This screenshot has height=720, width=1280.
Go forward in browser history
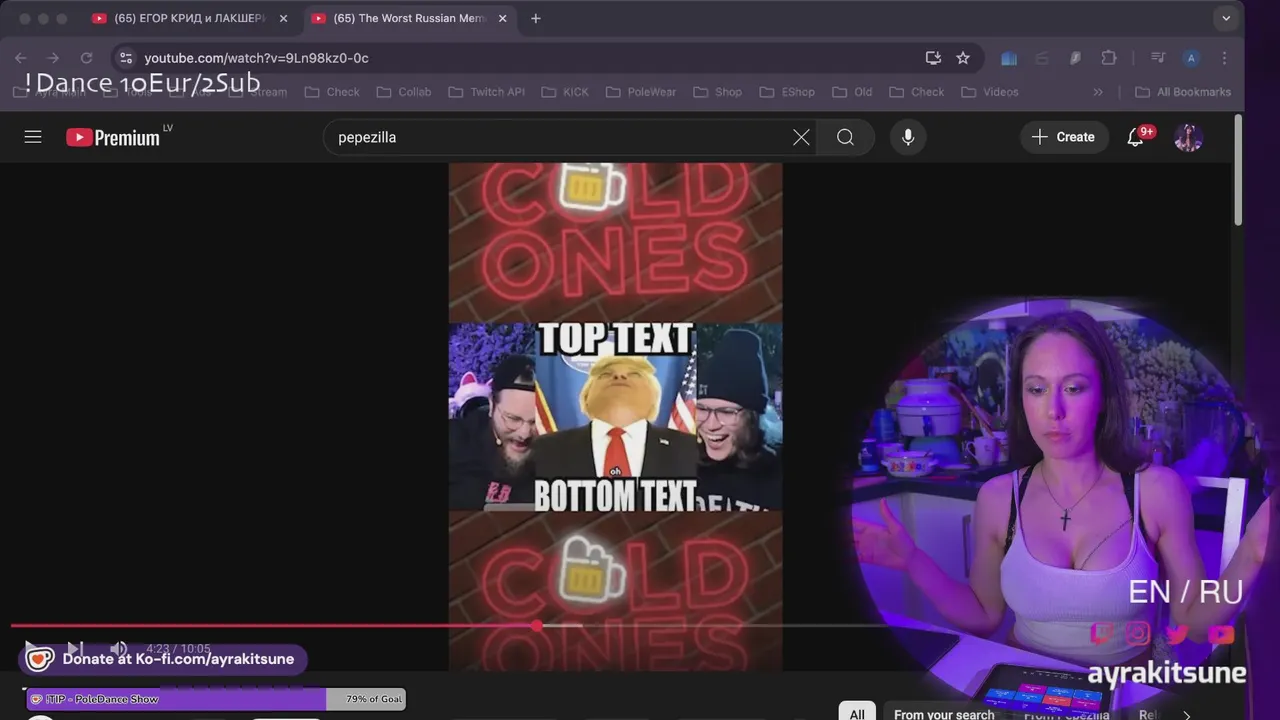pyautogui.click(x=53, y=58)
